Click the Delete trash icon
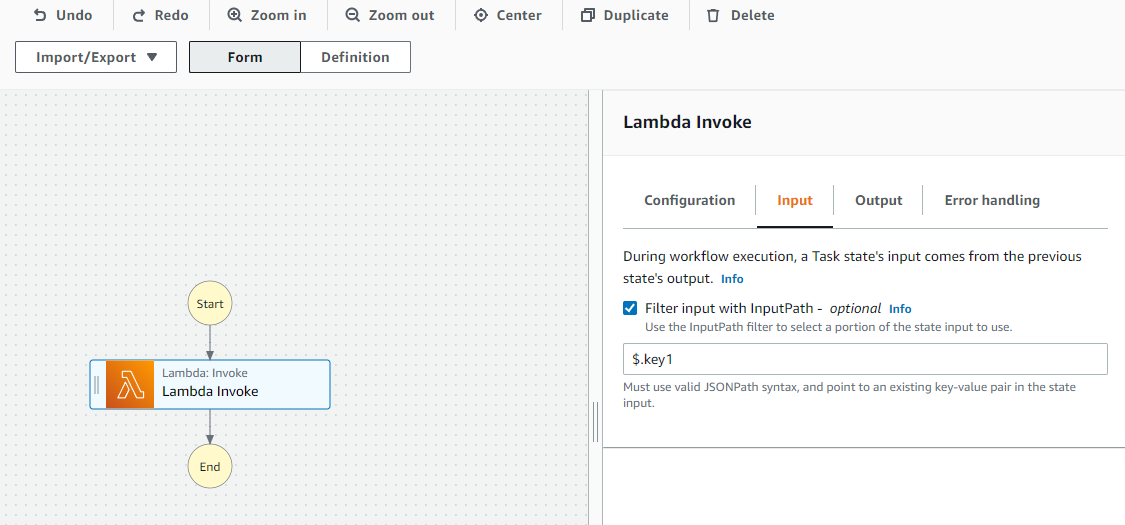This screenshot has width=1125, height=525. pos(713,15)
